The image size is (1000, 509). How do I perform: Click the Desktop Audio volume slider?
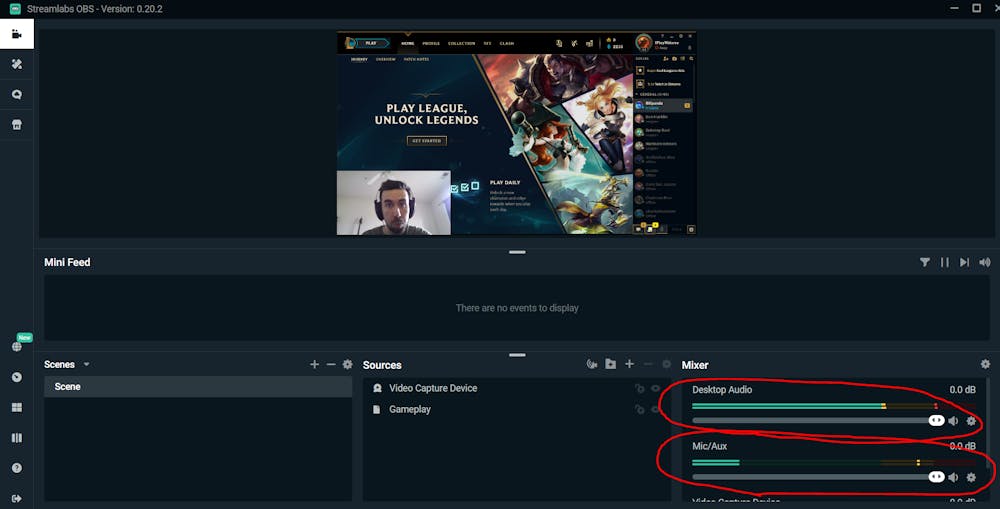tap(818, 421)
